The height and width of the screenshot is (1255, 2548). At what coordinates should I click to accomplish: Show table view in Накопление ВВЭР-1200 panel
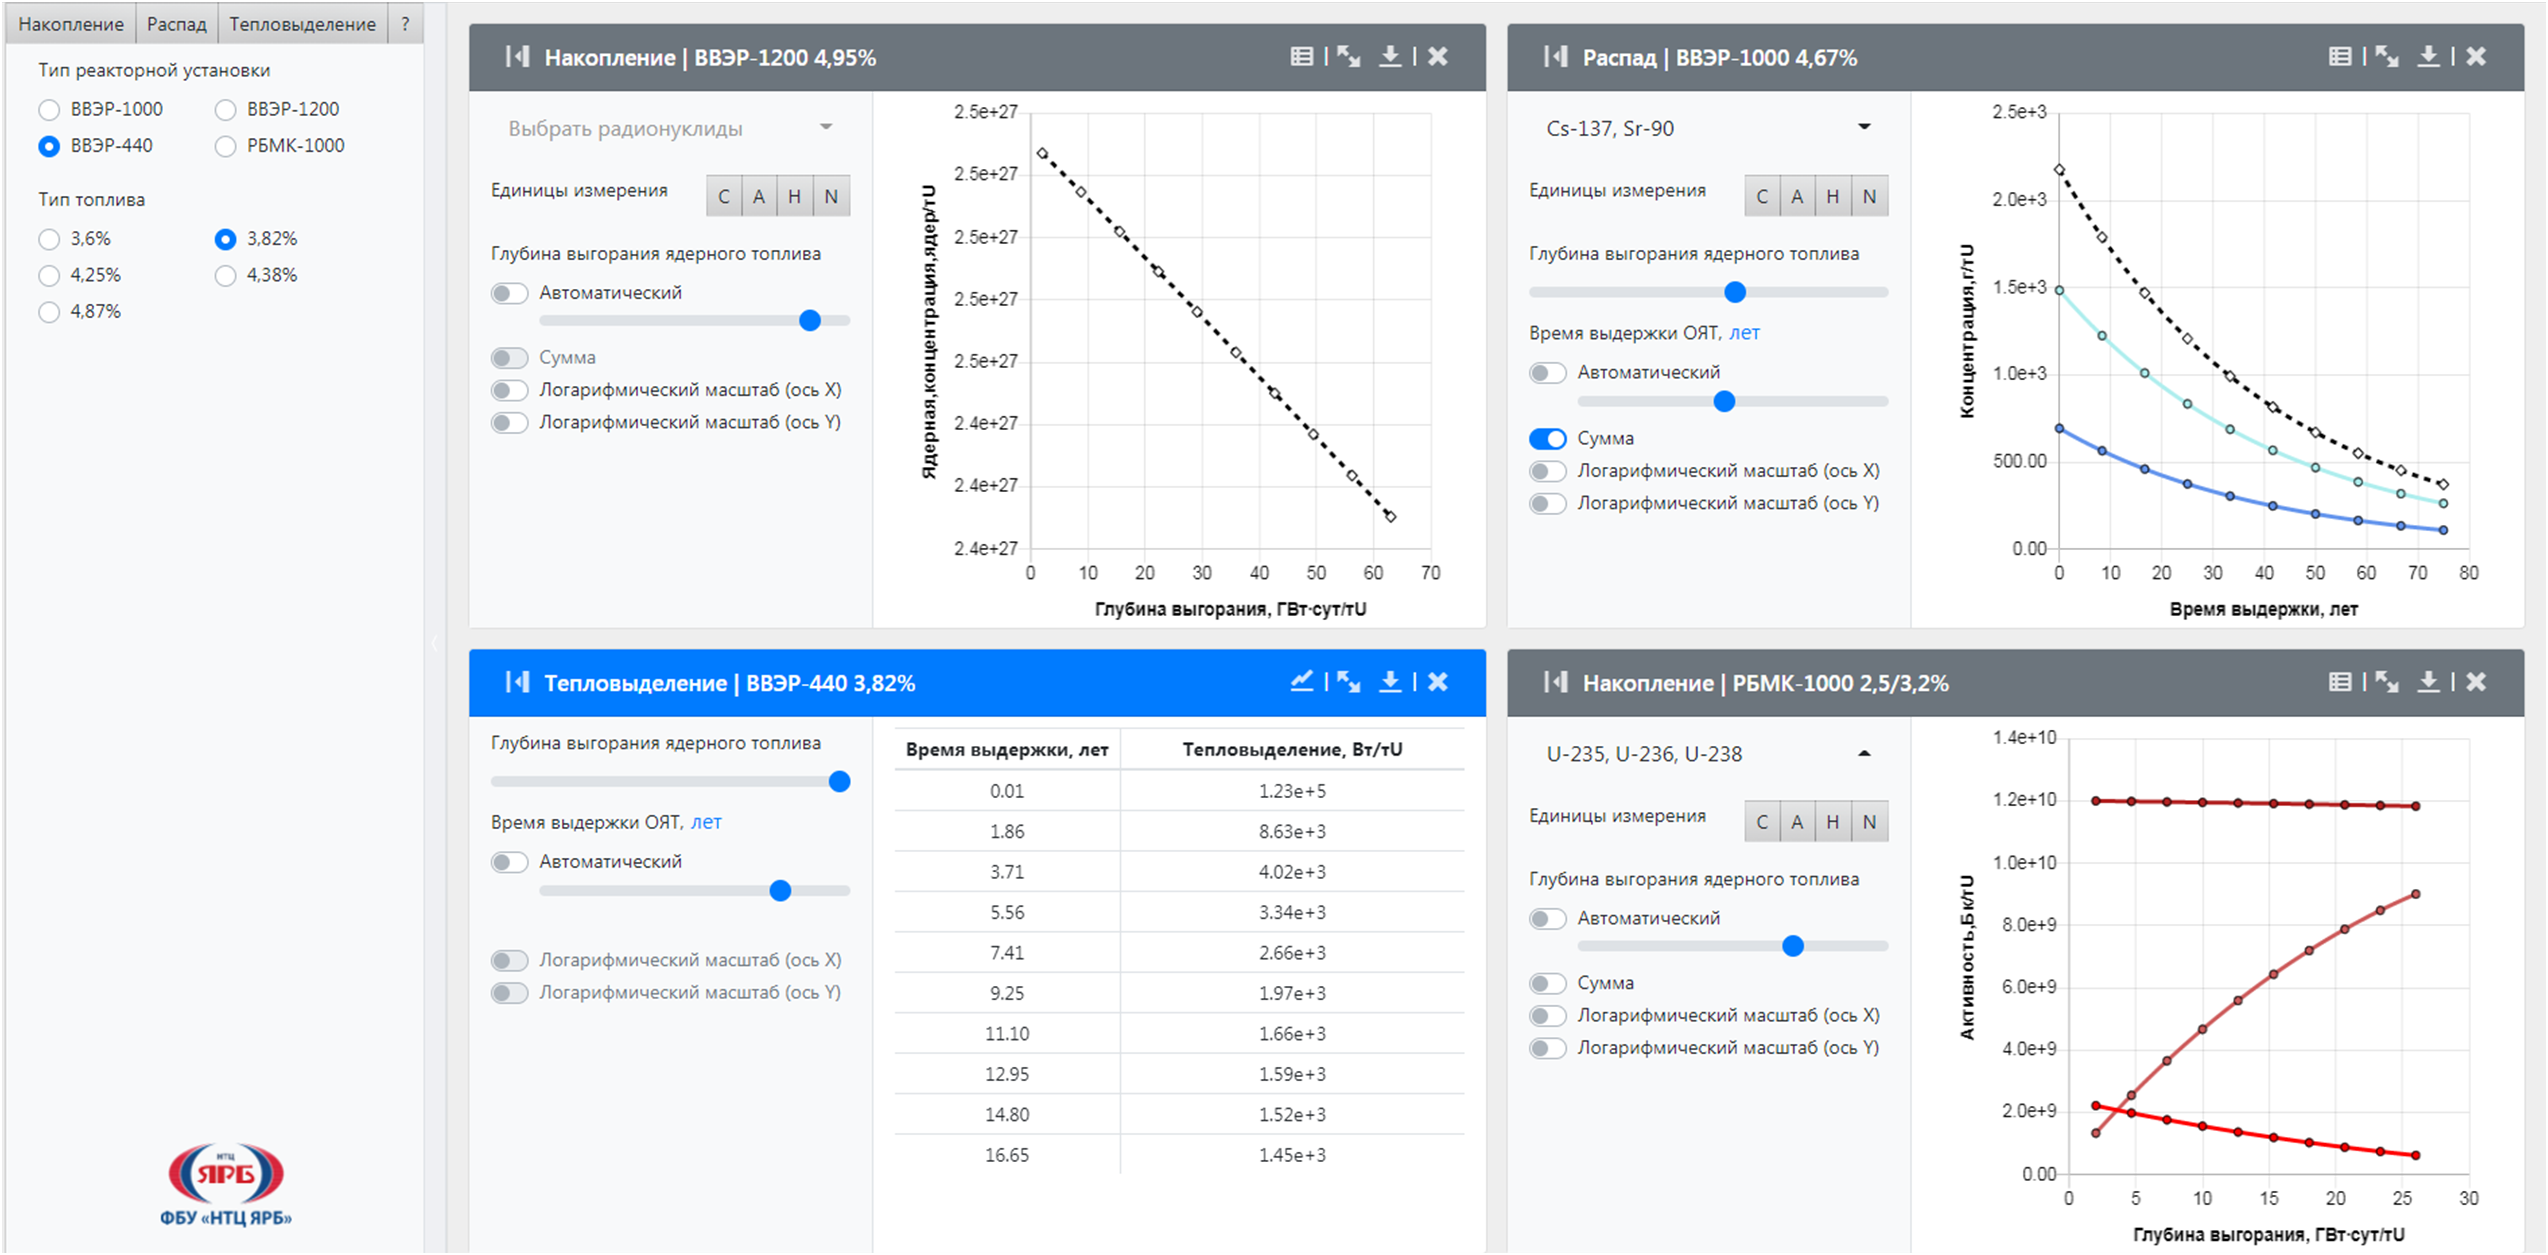pos(1300,57)
